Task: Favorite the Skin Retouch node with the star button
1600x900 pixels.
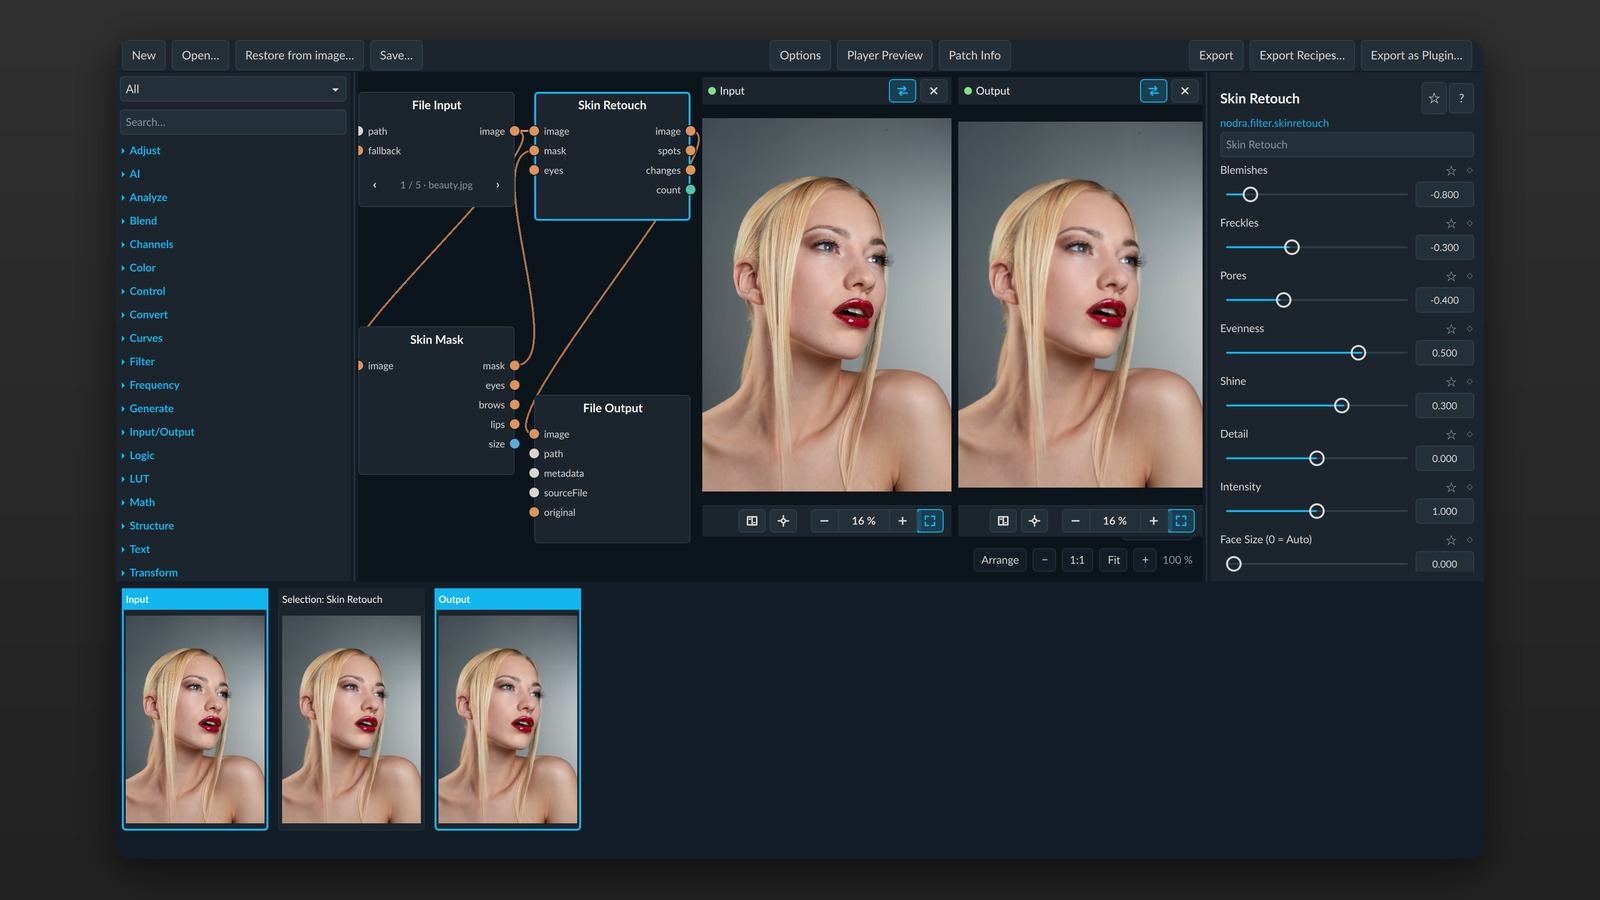Action: 1433,98
